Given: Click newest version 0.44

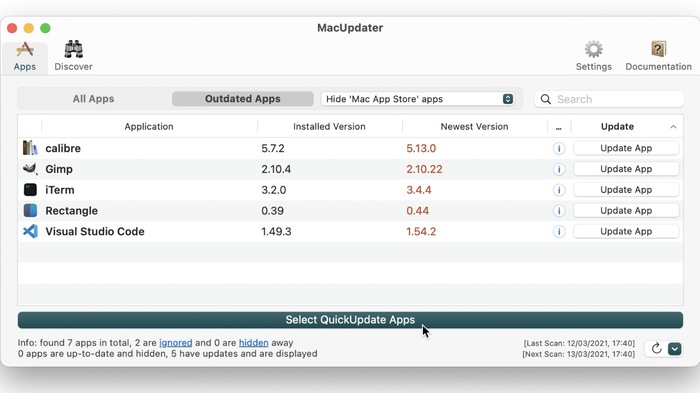Looking at the screenshot, I should click(417, 211).
